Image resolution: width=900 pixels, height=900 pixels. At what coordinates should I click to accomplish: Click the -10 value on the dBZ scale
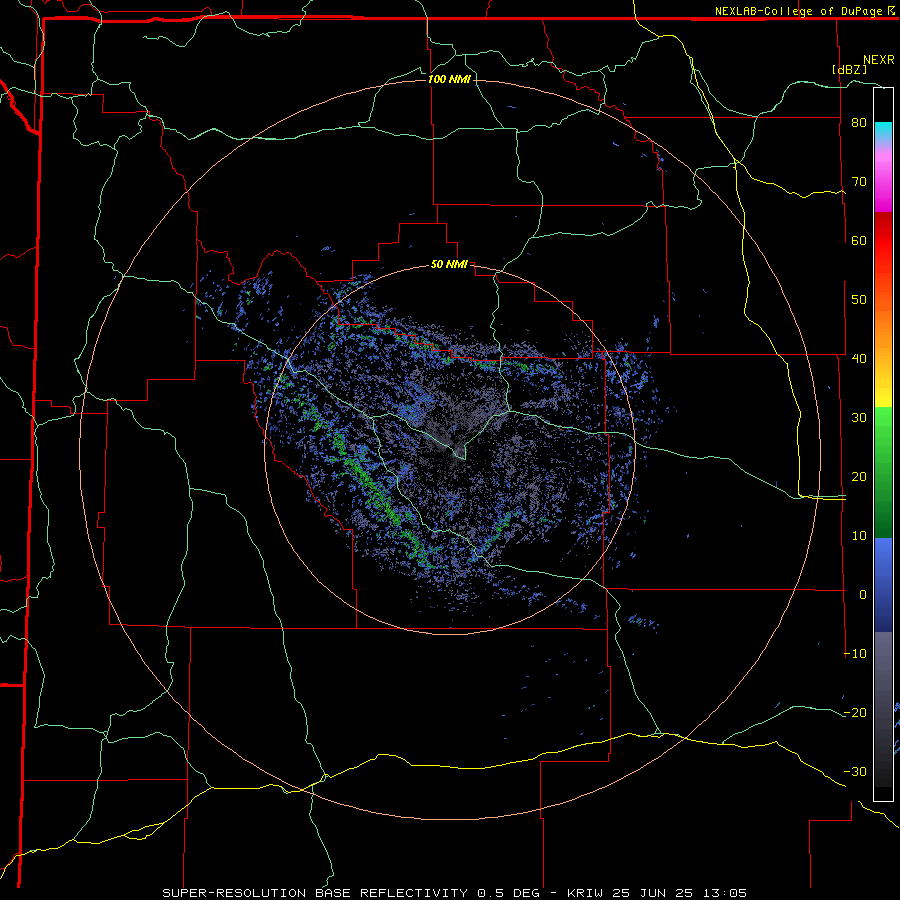coord(855,654)
